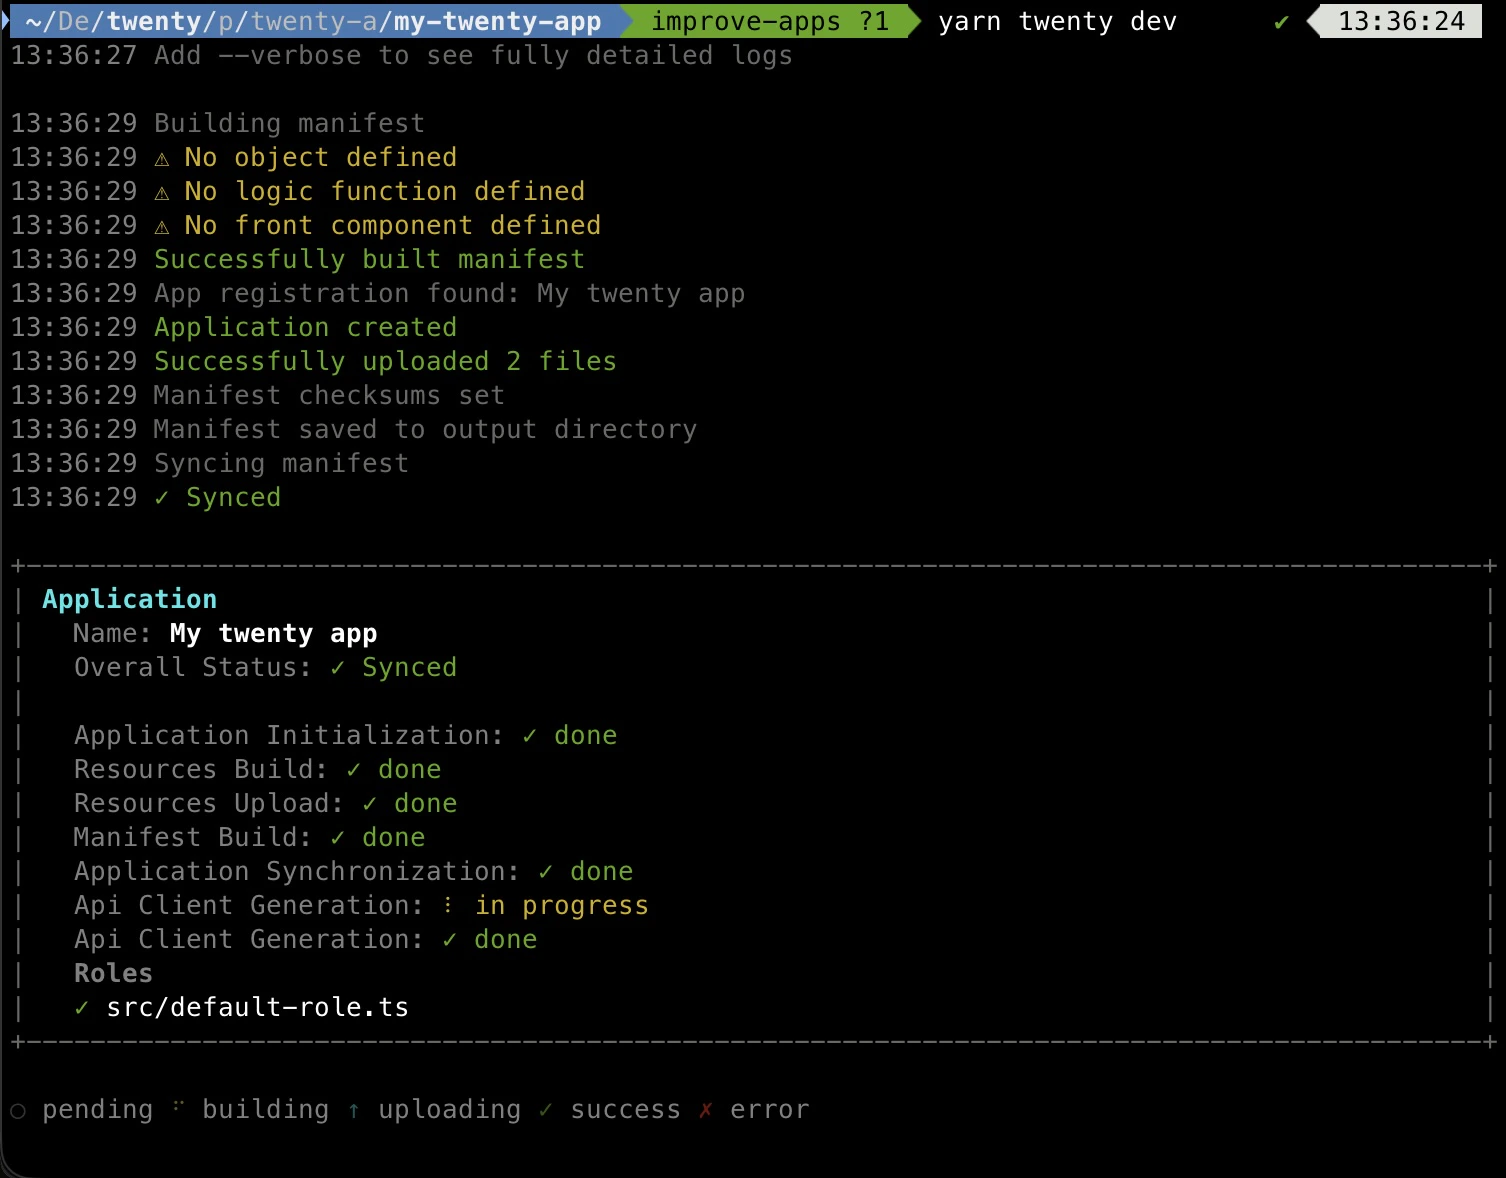Screen dimensions: 1506x1178
Task: Click the "Manifest Build:" label
Action: (x=193, y=837)
